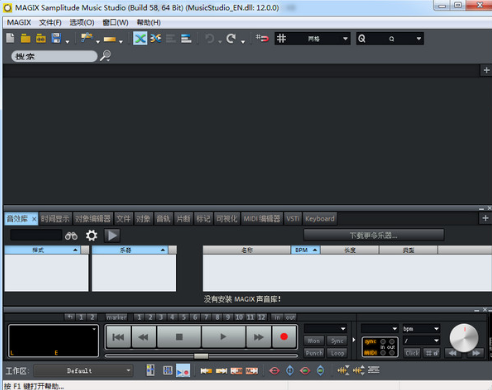Click into the toolbar search field
Image resolution: width=492 pixels, height=390 pixels.
pos(54,56)
